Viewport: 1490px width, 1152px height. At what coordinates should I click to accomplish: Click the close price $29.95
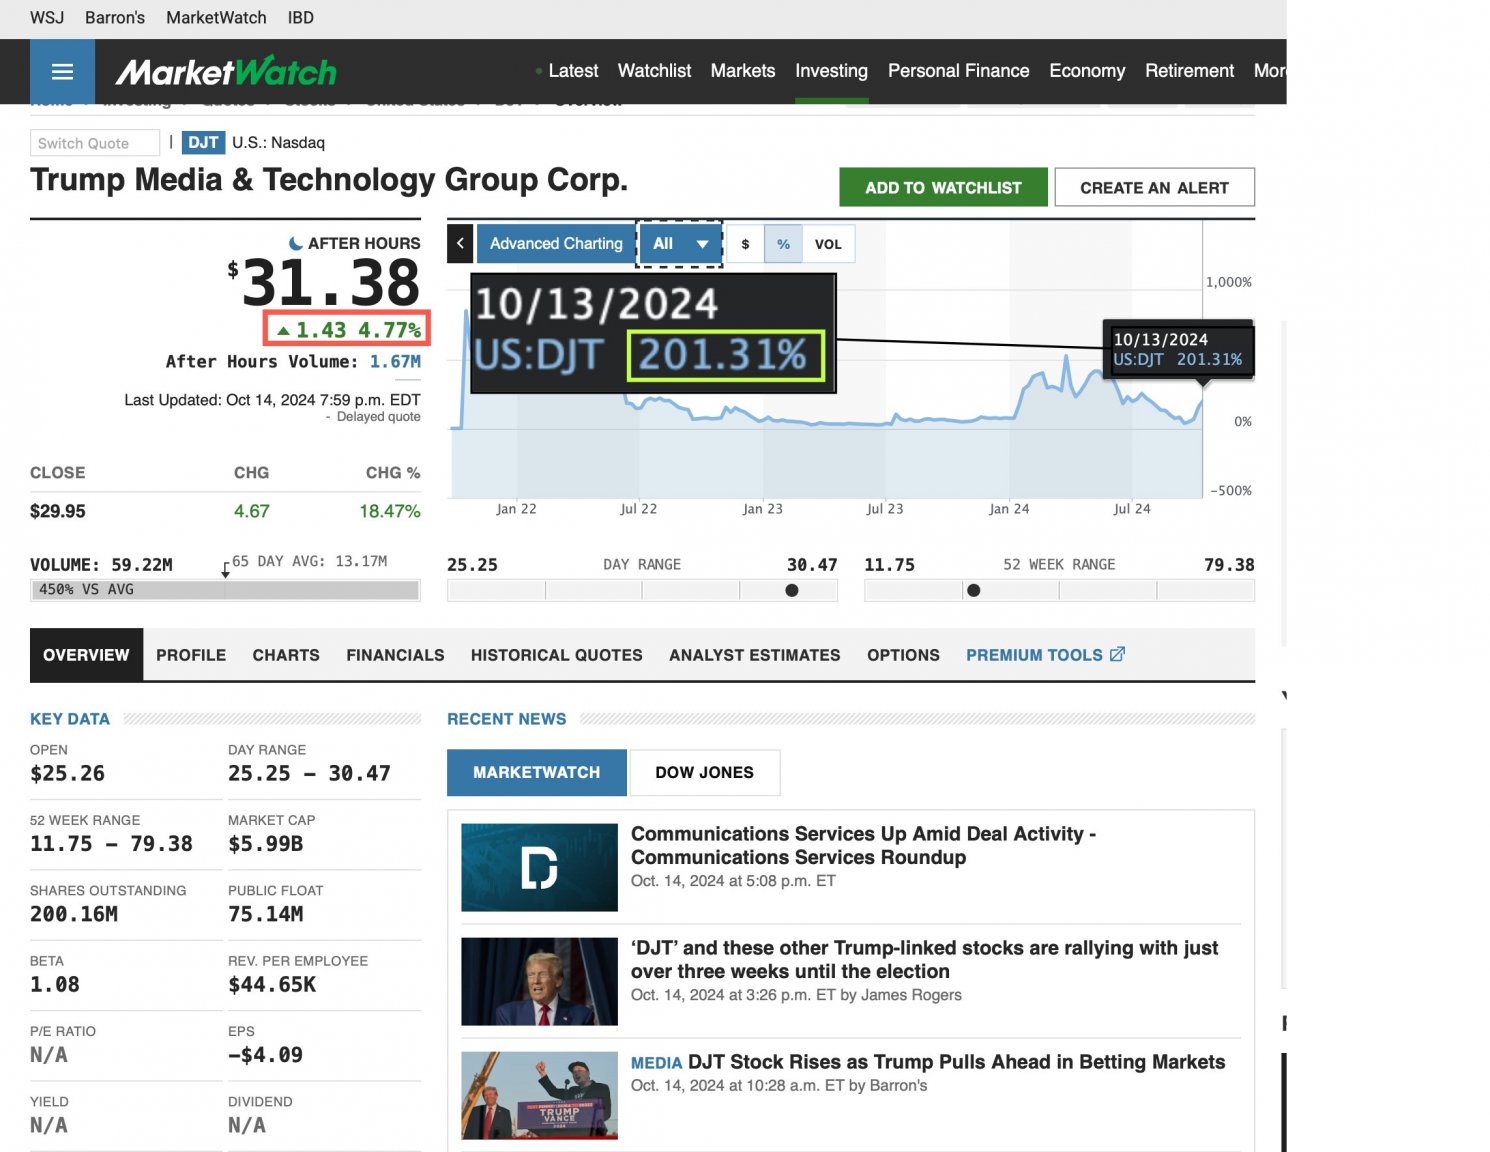pos(58,511)
